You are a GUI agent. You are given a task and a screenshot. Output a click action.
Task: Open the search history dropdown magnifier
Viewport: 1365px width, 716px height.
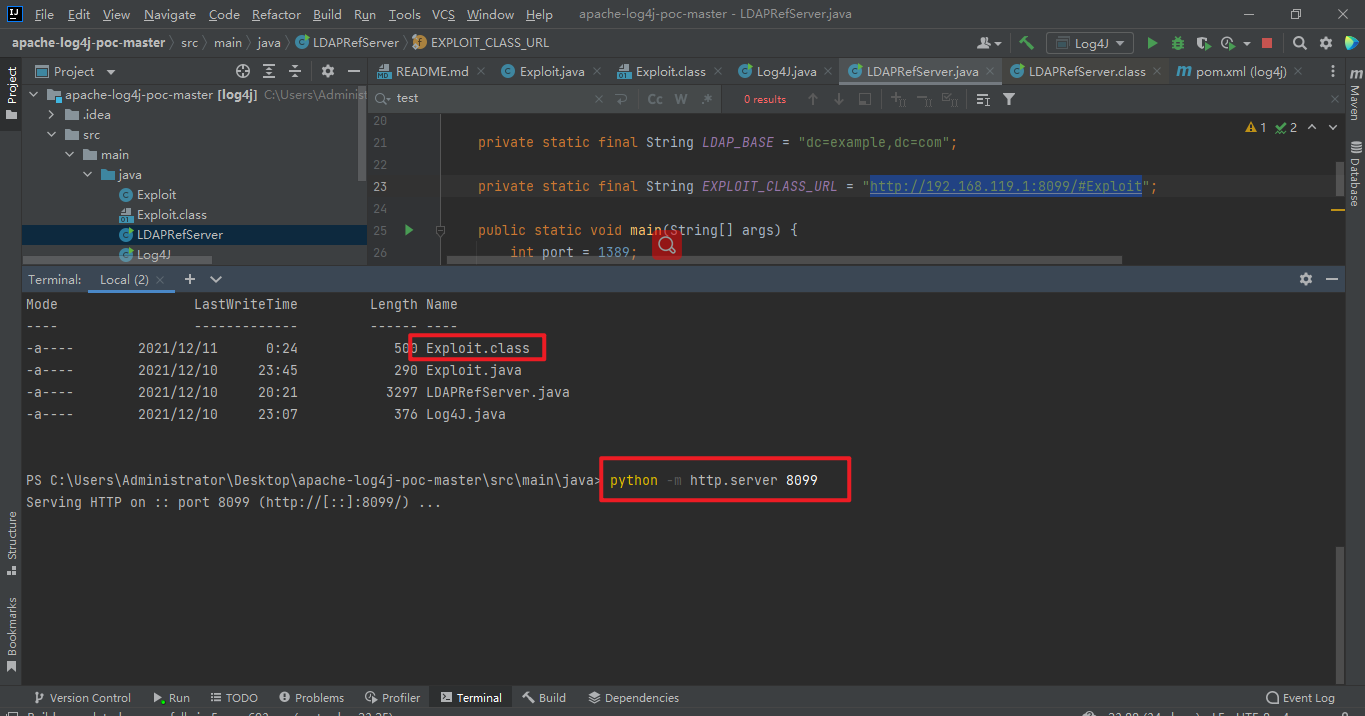click(x=383, y=99)
